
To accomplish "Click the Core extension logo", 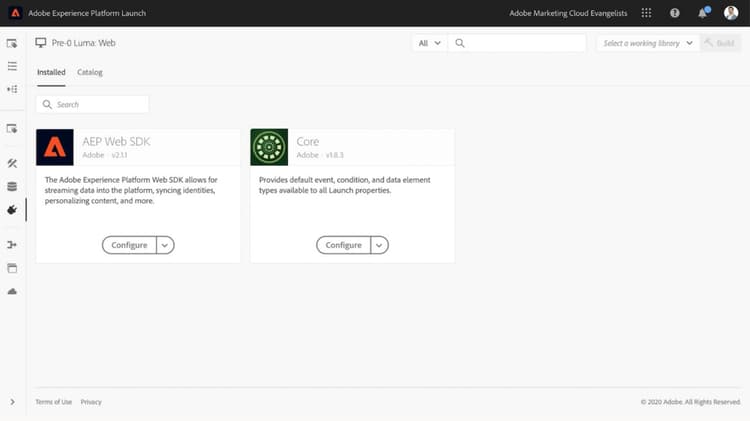I will pos(269,147).
